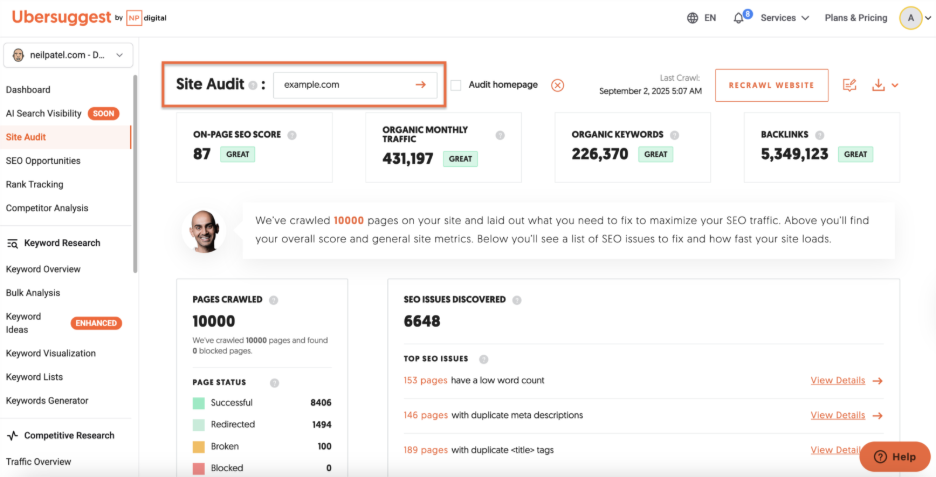The image size is (936, 477).
Task: Open Rank Tracking in the sidebar
Action: [35, 184]
